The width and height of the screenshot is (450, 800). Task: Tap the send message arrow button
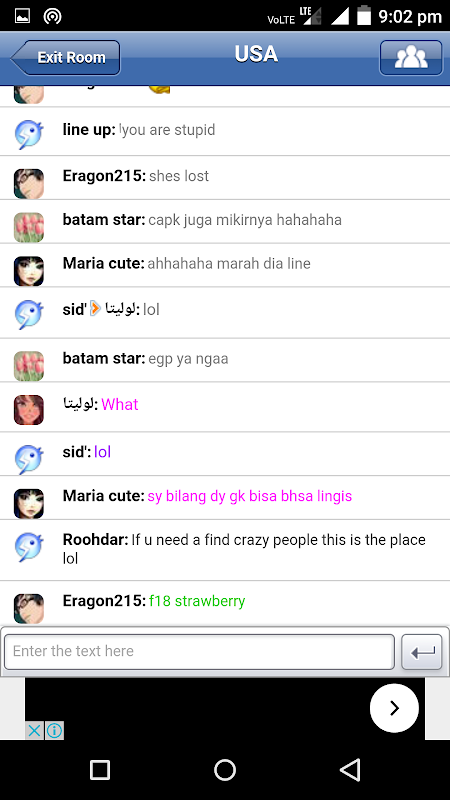click(x=422, y=652)
